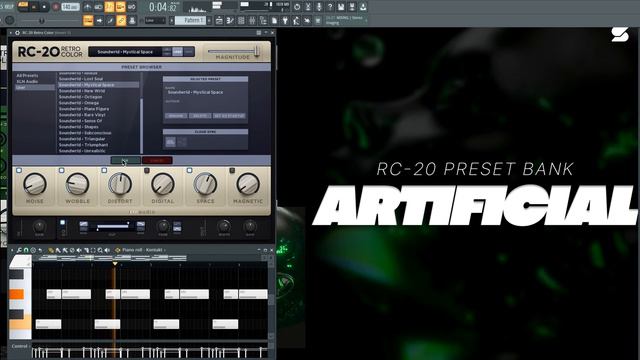Toggle the orange countdown-before-recording button
Screen dimensions: 640x360
click(109, 7)
